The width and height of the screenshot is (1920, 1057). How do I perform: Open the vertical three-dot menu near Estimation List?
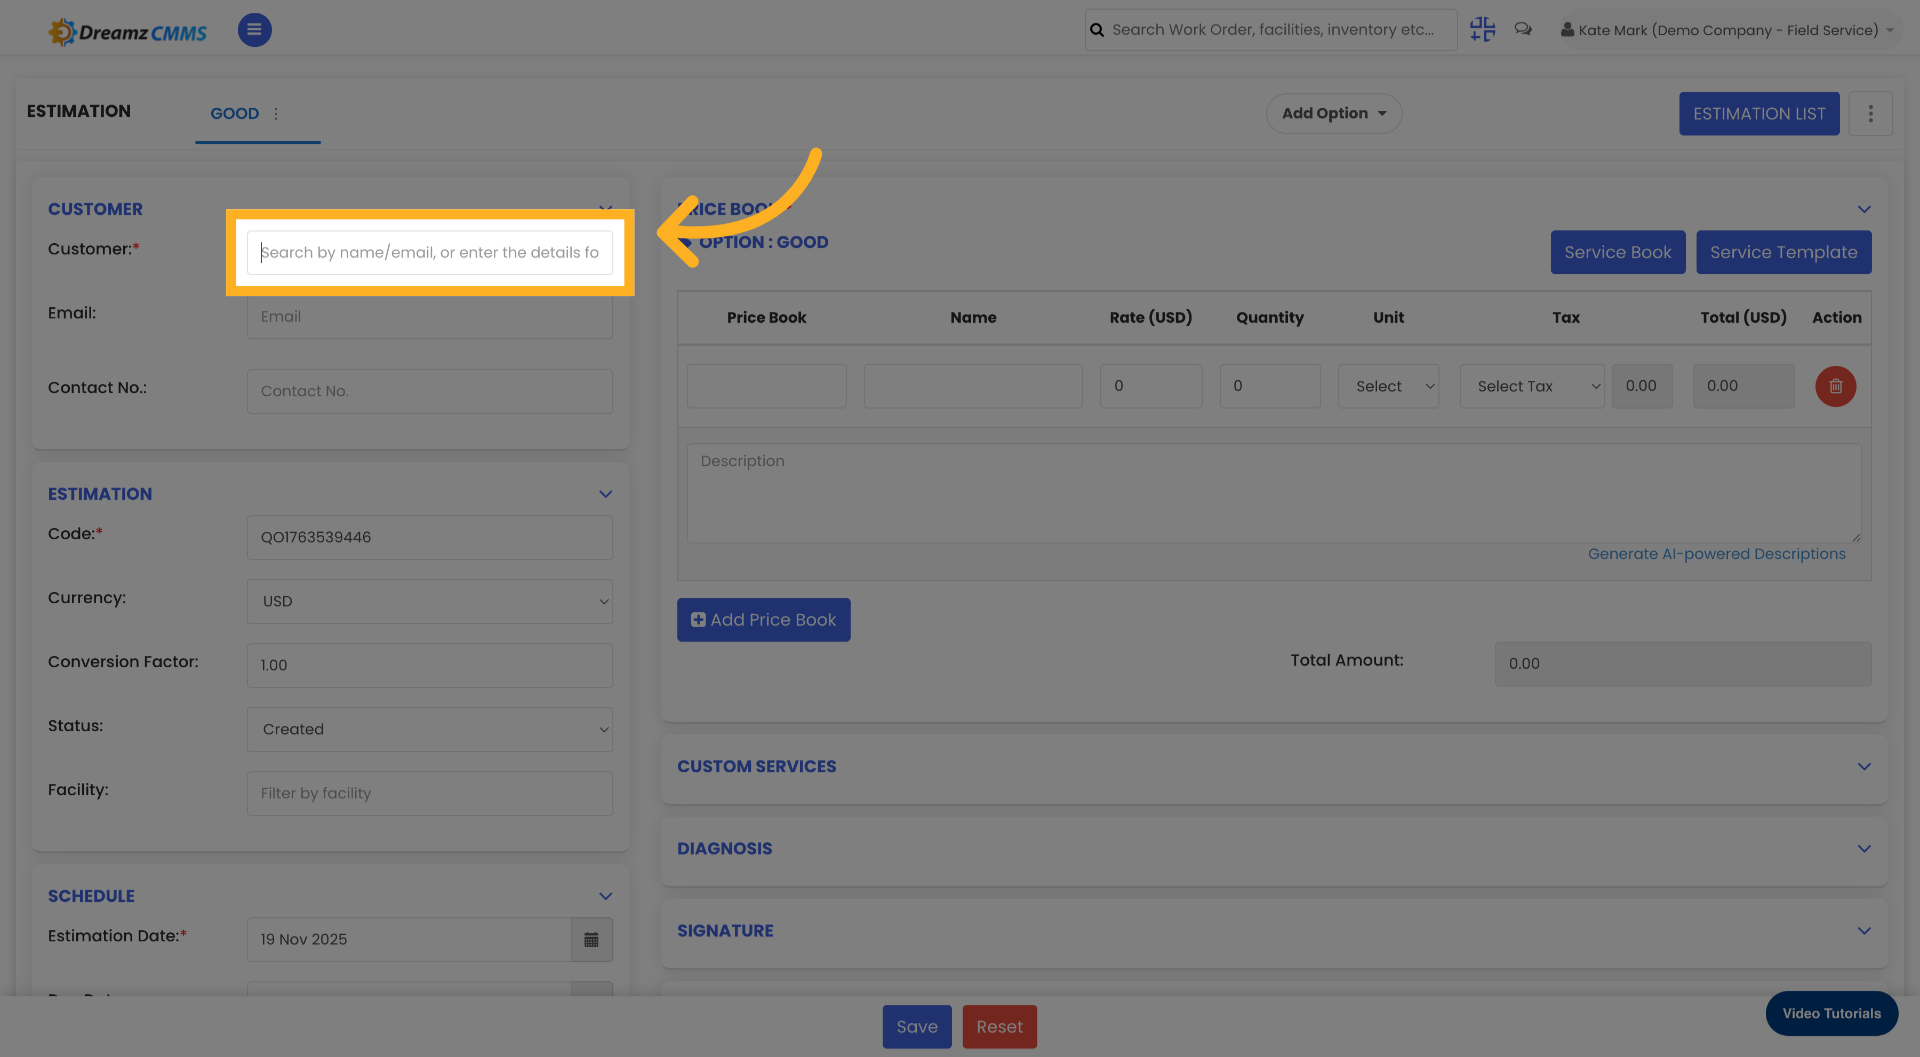(1871, 113)
